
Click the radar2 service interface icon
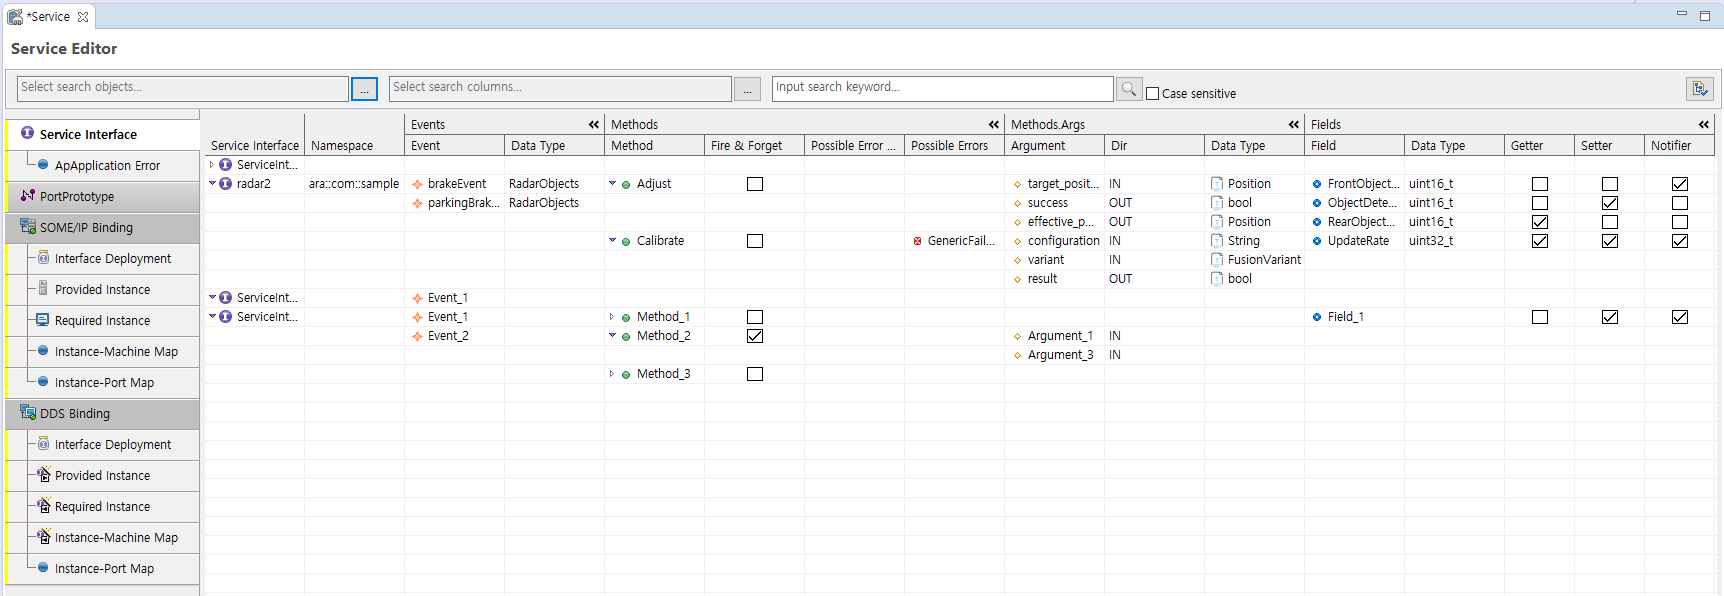[226, 184]
